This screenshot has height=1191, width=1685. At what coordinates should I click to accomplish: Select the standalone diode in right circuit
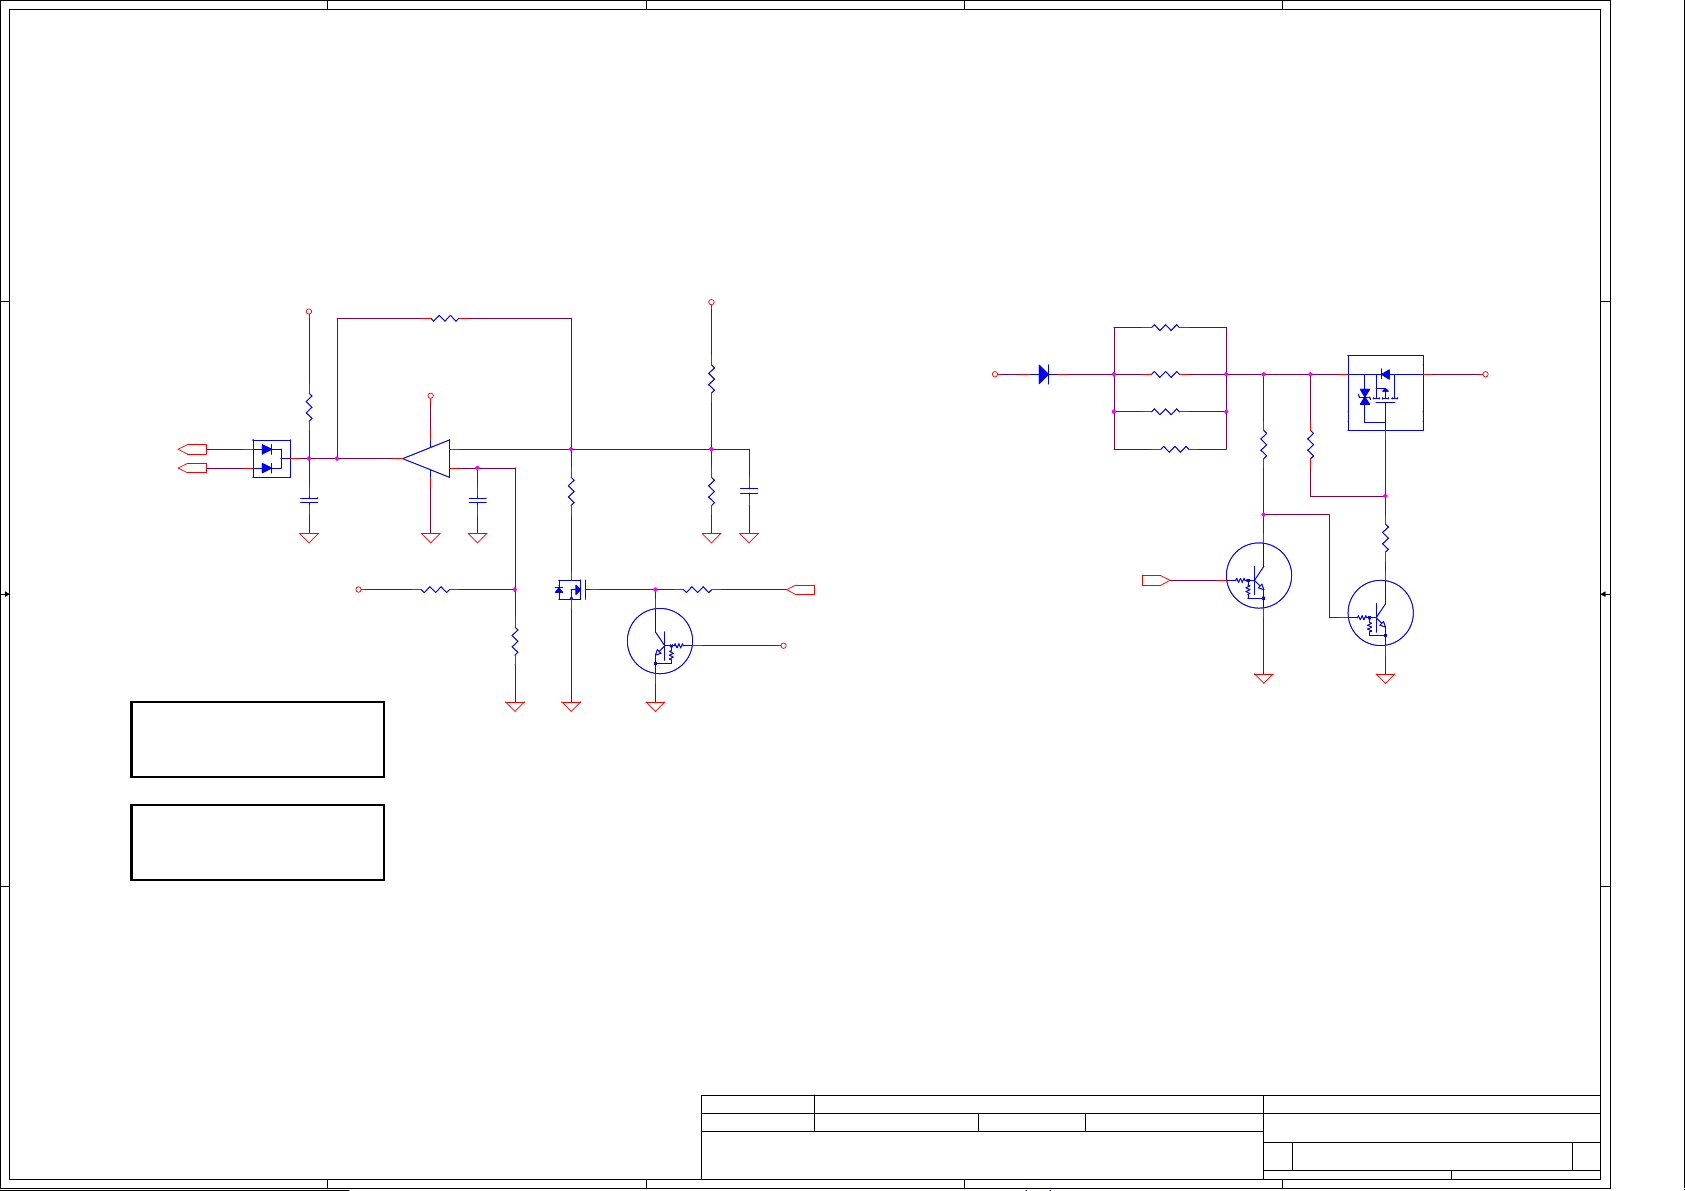pyautogui.click(x=1044, y=375)
